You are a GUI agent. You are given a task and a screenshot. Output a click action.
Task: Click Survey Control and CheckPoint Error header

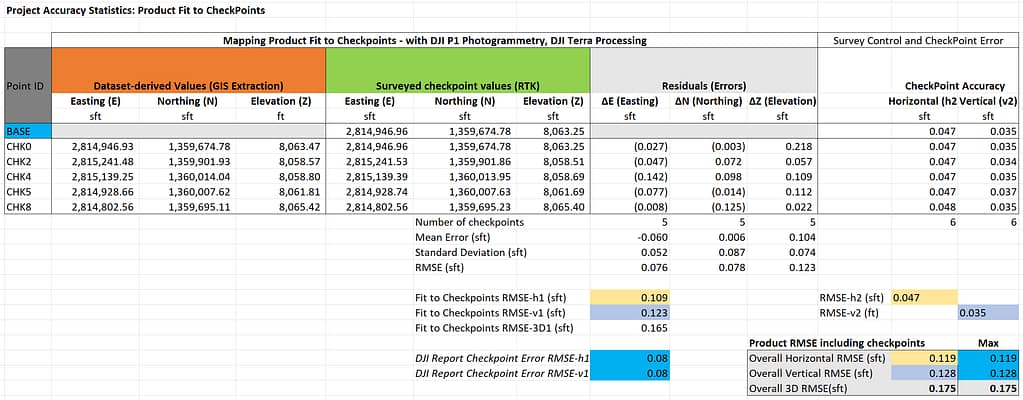coord(916,40)
